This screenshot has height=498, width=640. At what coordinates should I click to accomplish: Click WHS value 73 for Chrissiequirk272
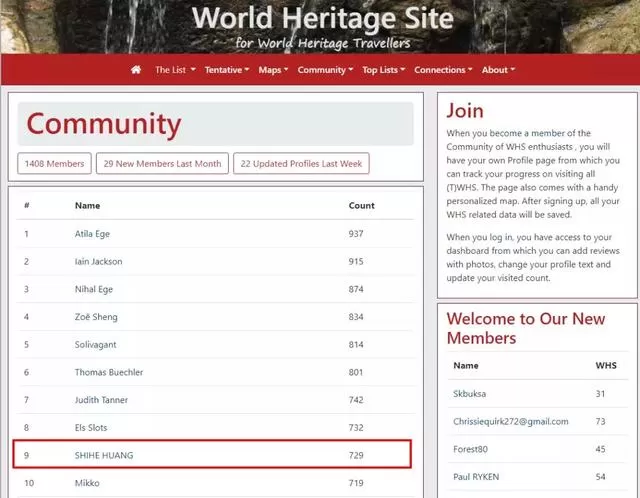pos(600,422)
